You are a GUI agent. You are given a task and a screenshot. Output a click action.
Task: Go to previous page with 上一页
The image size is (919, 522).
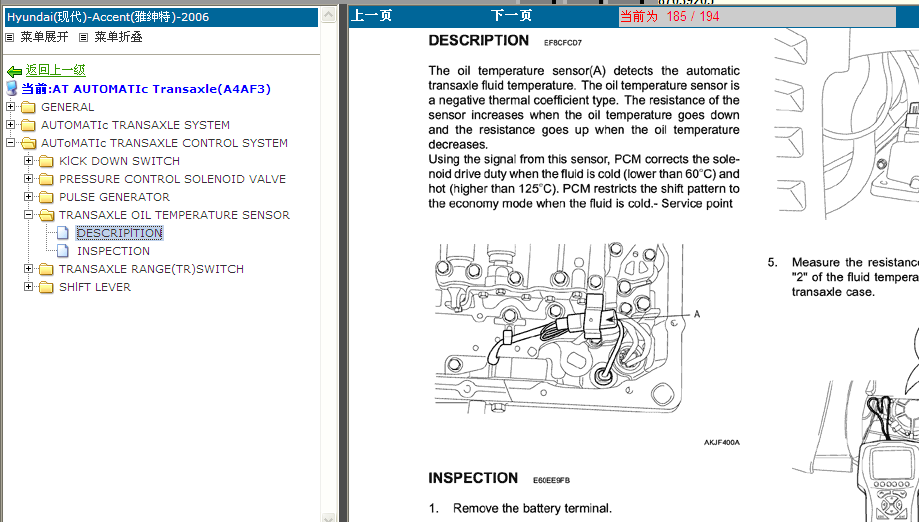coord(372,16)
